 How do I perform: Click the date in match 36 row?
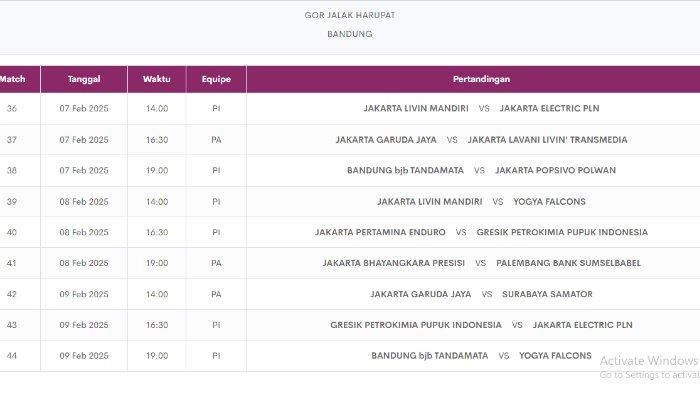click(x=84, y=109)
